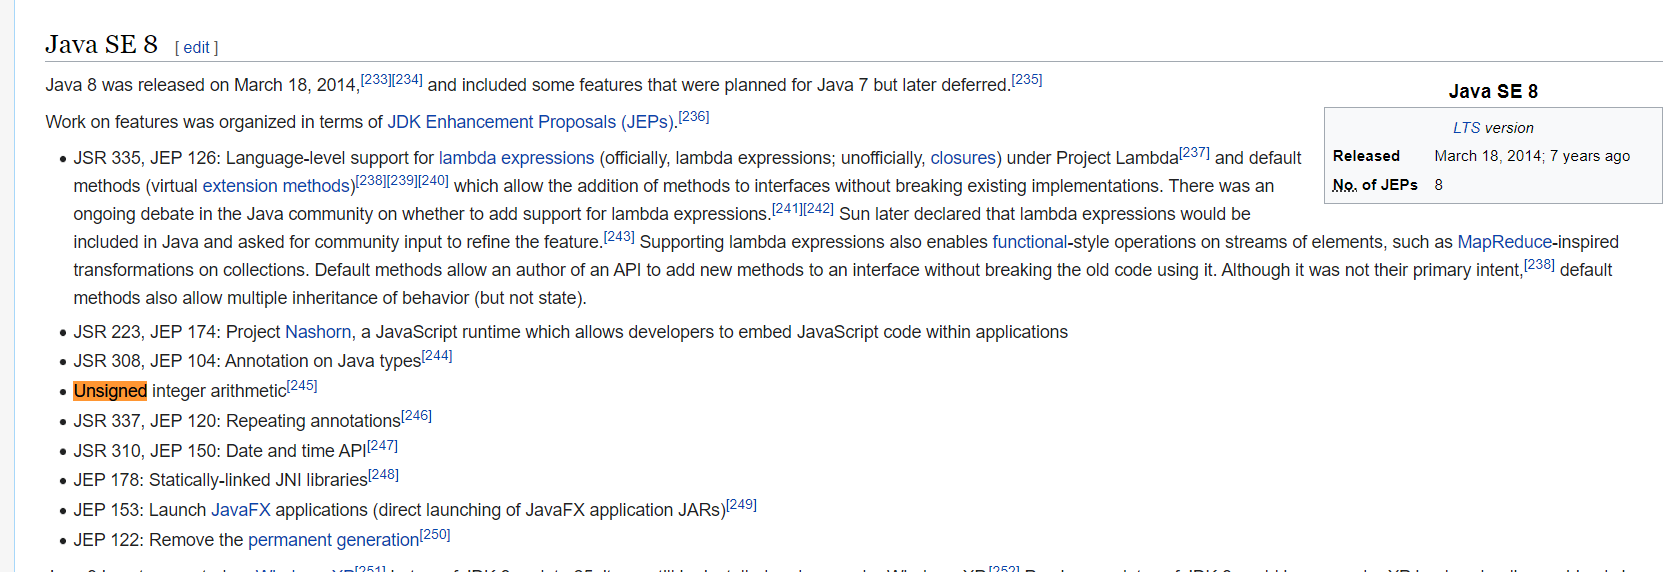The width and height of the screenshot is (1671, 572).
Task: Open citation [241] after lambda expressions debate
Action: (x=787, y=208)
